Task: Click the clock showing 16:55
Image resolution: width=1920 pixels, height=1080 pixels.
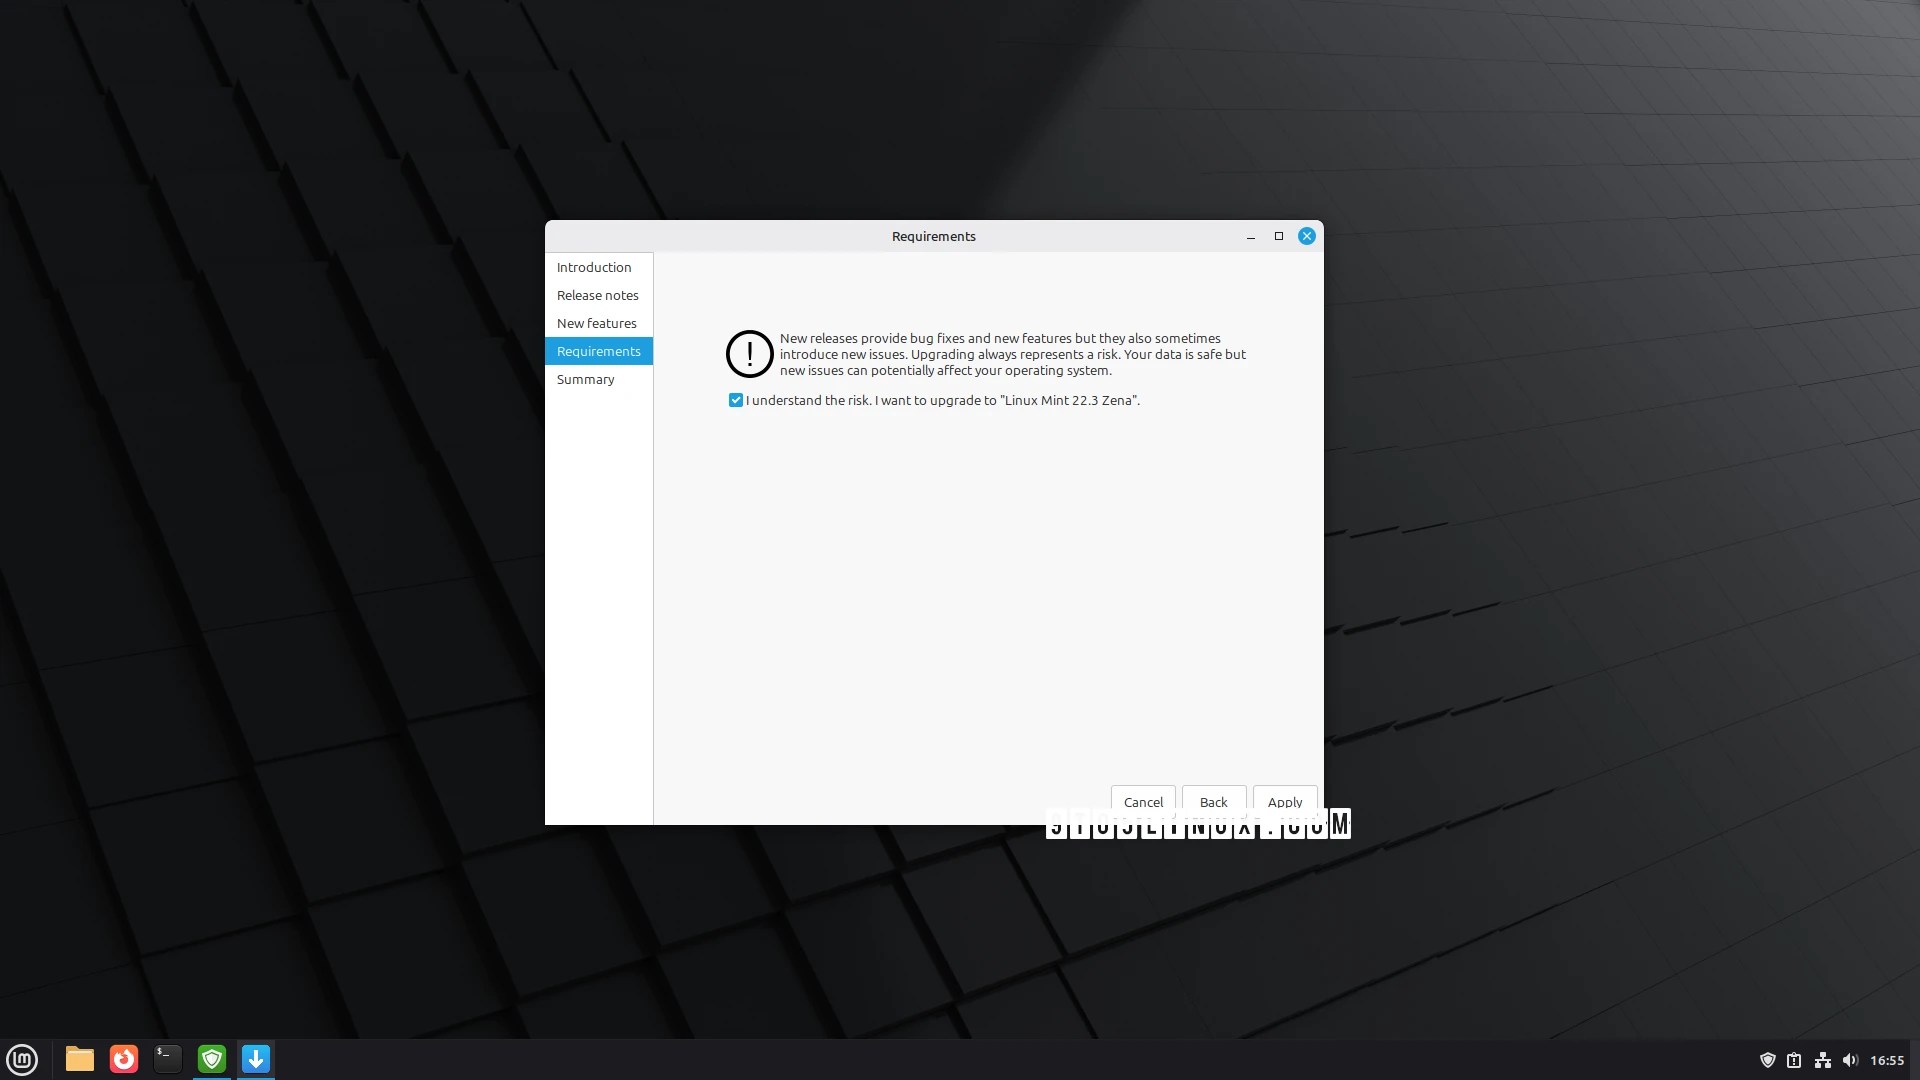Action: click(1886, 1060)
